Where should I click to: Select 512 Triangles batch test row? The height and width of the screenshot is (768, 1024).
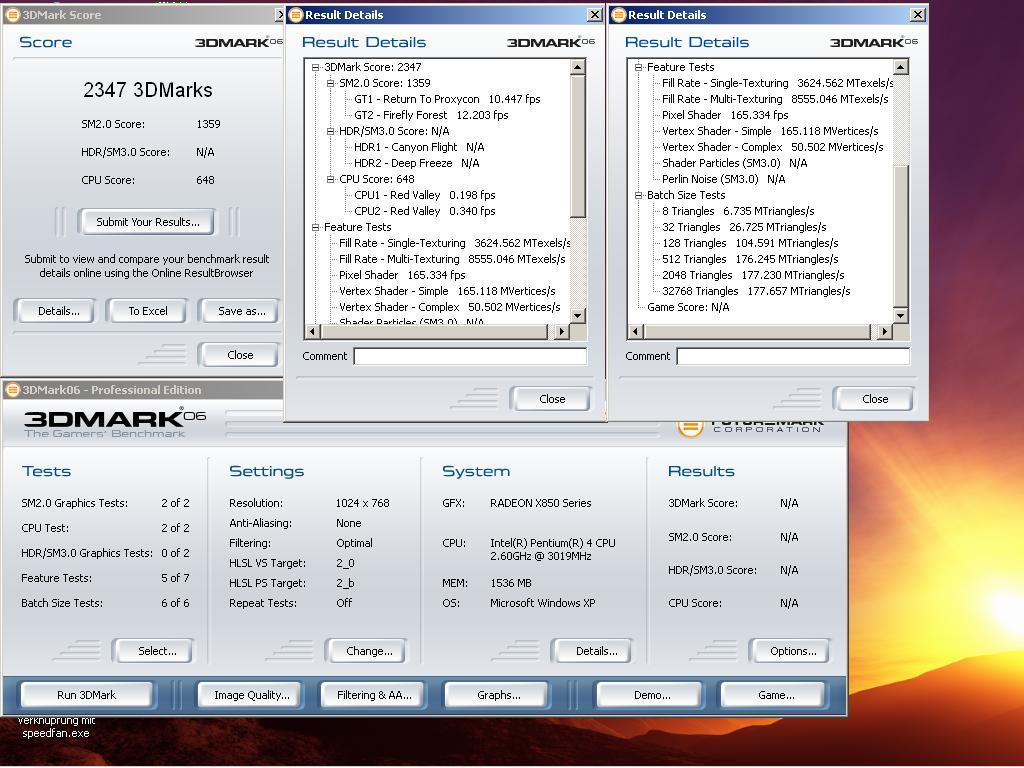(750, 259)
